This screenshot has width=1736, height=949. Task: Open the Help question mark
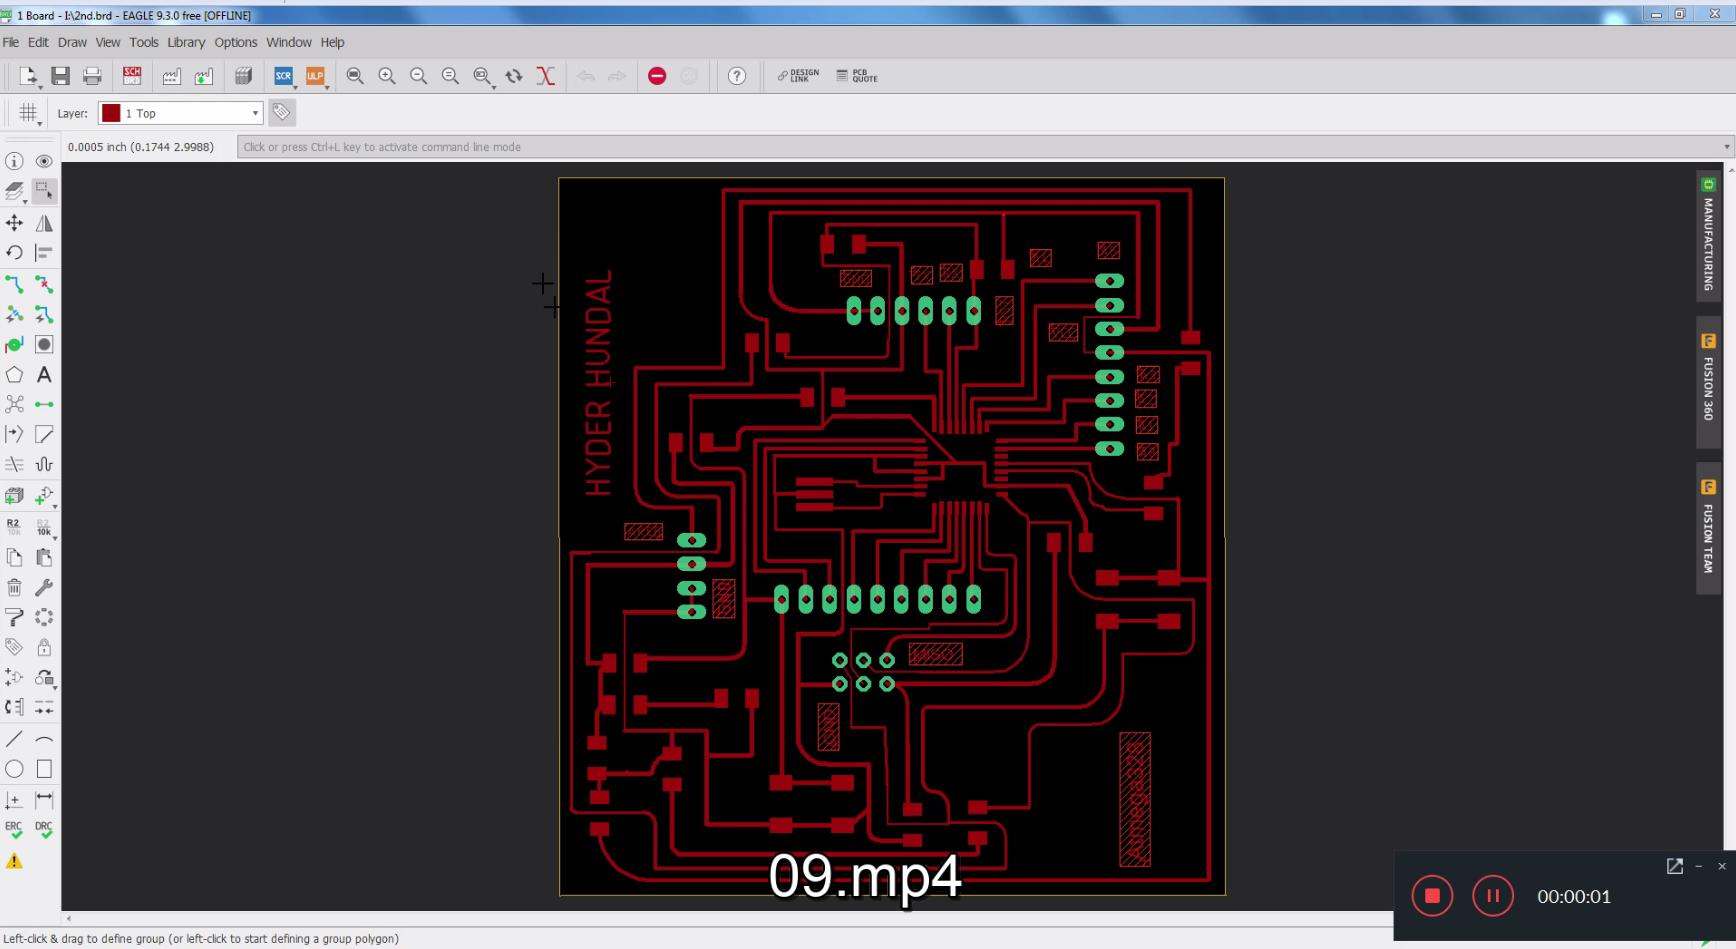tap(737, 76)
